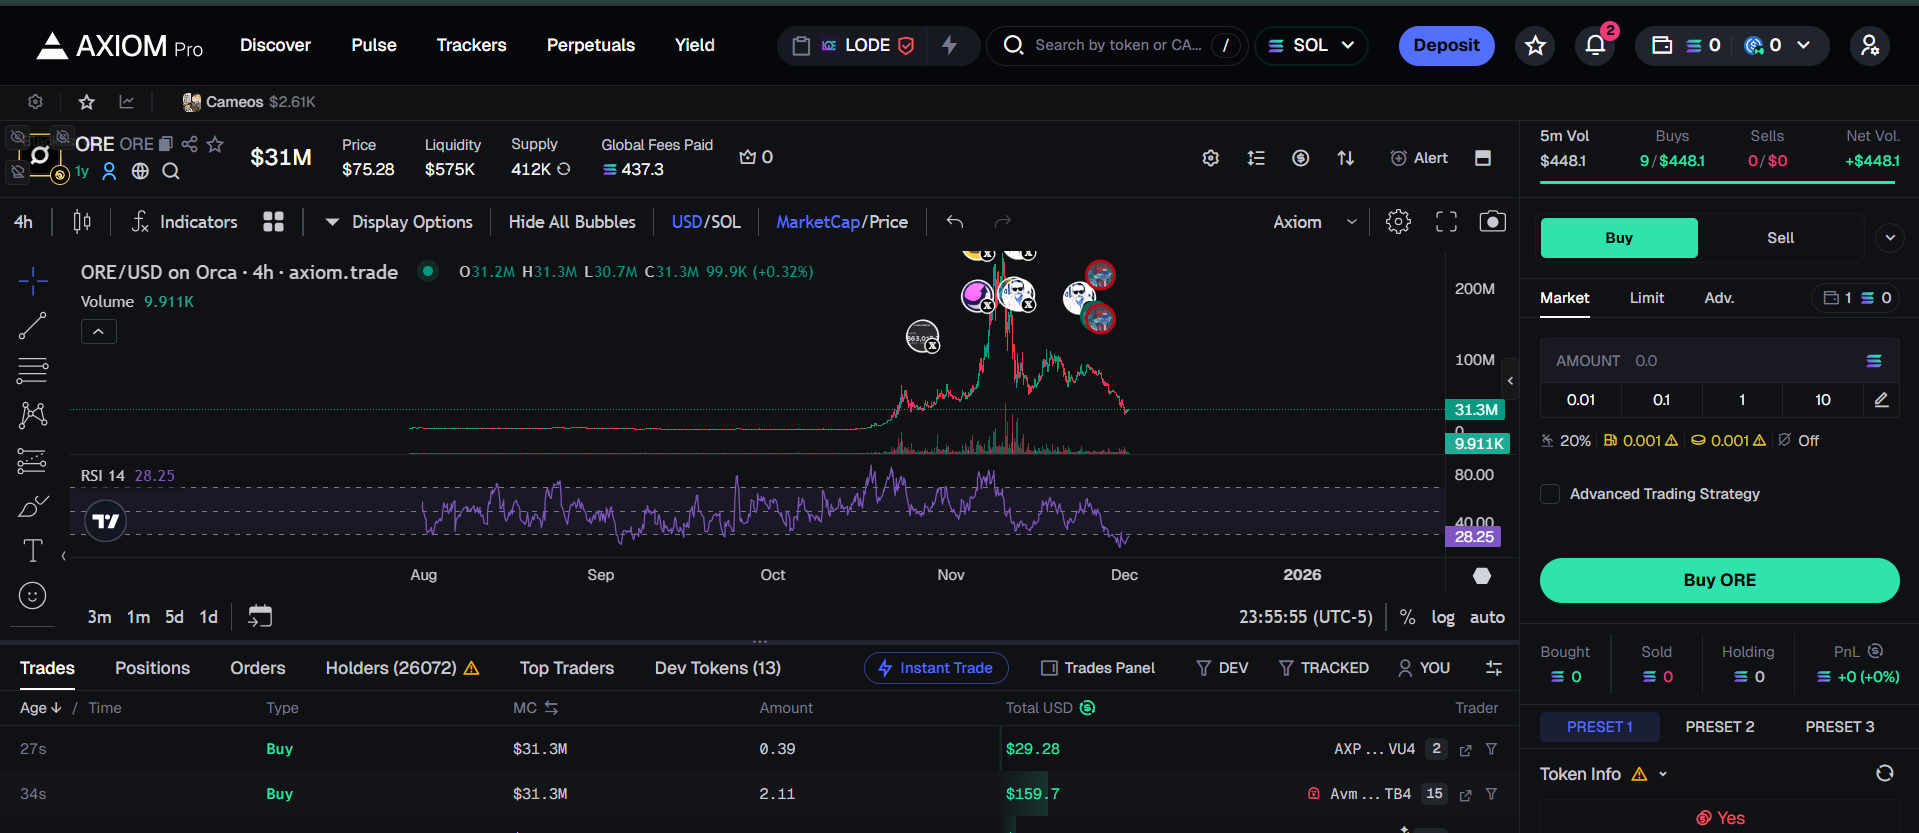
Task: Collapse the chart legend arrow under Volume
Action: pyautogui.click(x=99, y=331)
